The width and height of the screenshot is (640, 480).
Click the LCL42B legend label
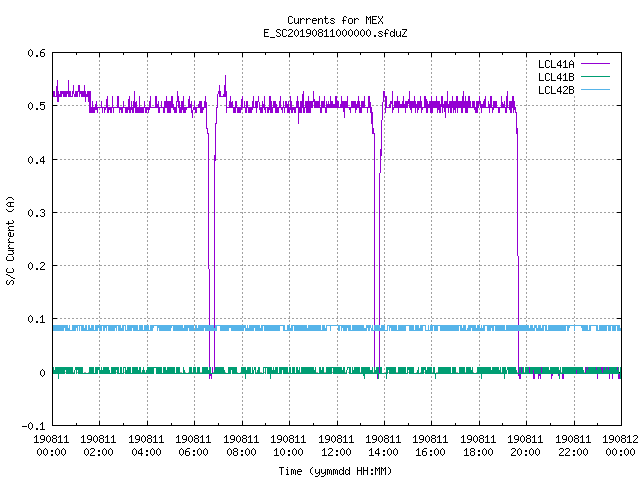click(x=556, y=90)
